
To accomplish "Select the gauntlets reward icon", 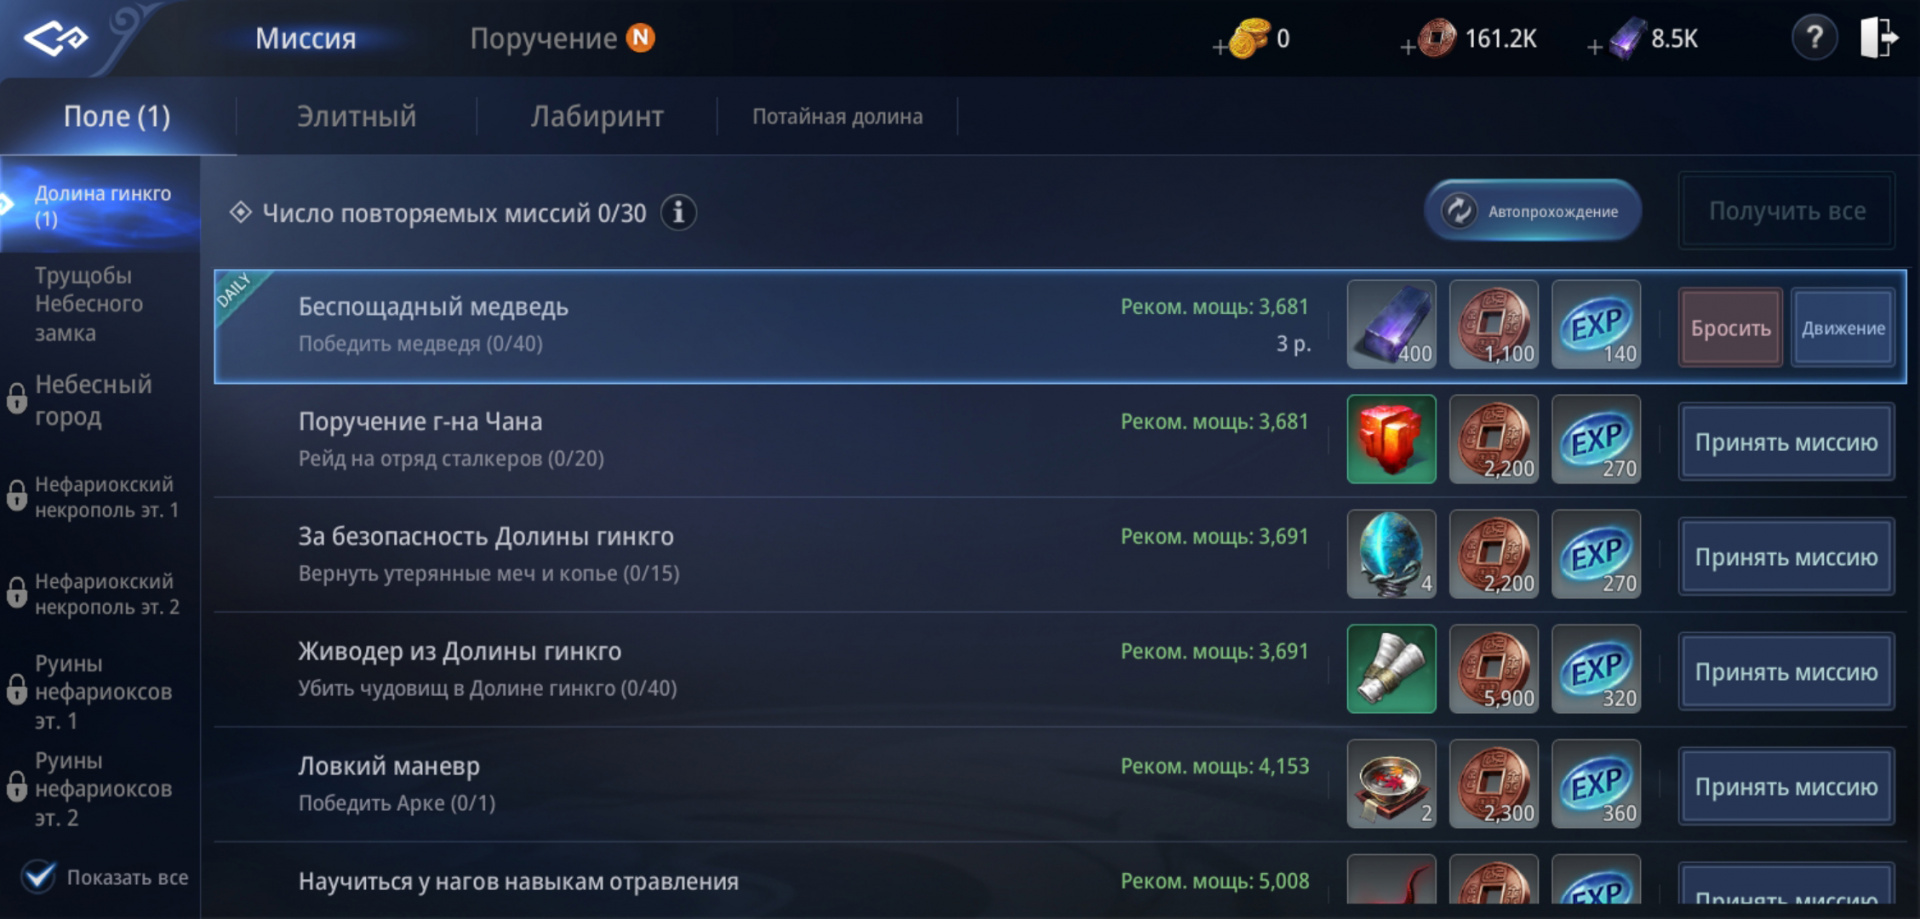I will (1391, 670).
